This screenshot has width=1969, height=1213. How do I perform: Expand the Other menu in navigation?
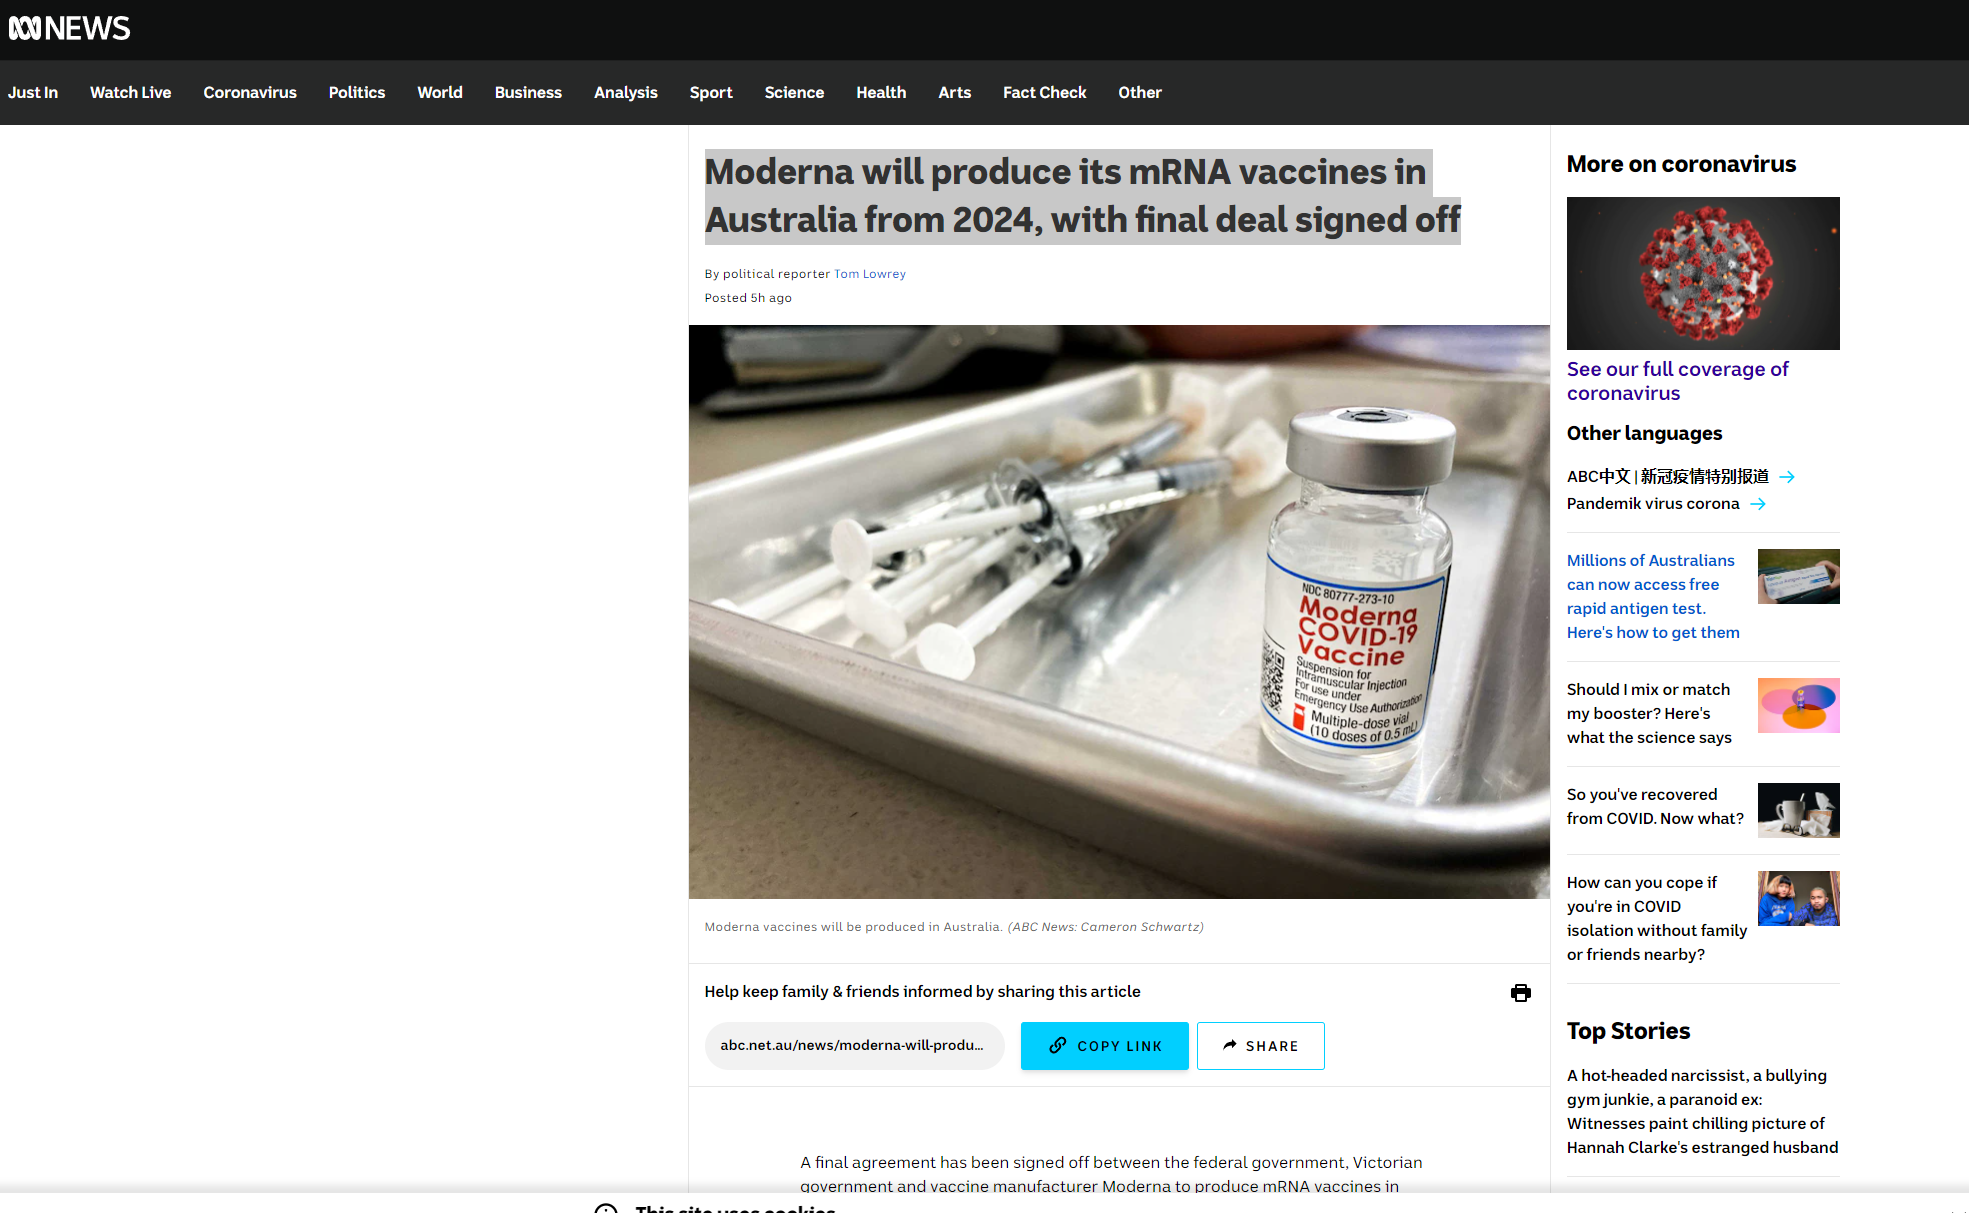tap(1140, 92)
